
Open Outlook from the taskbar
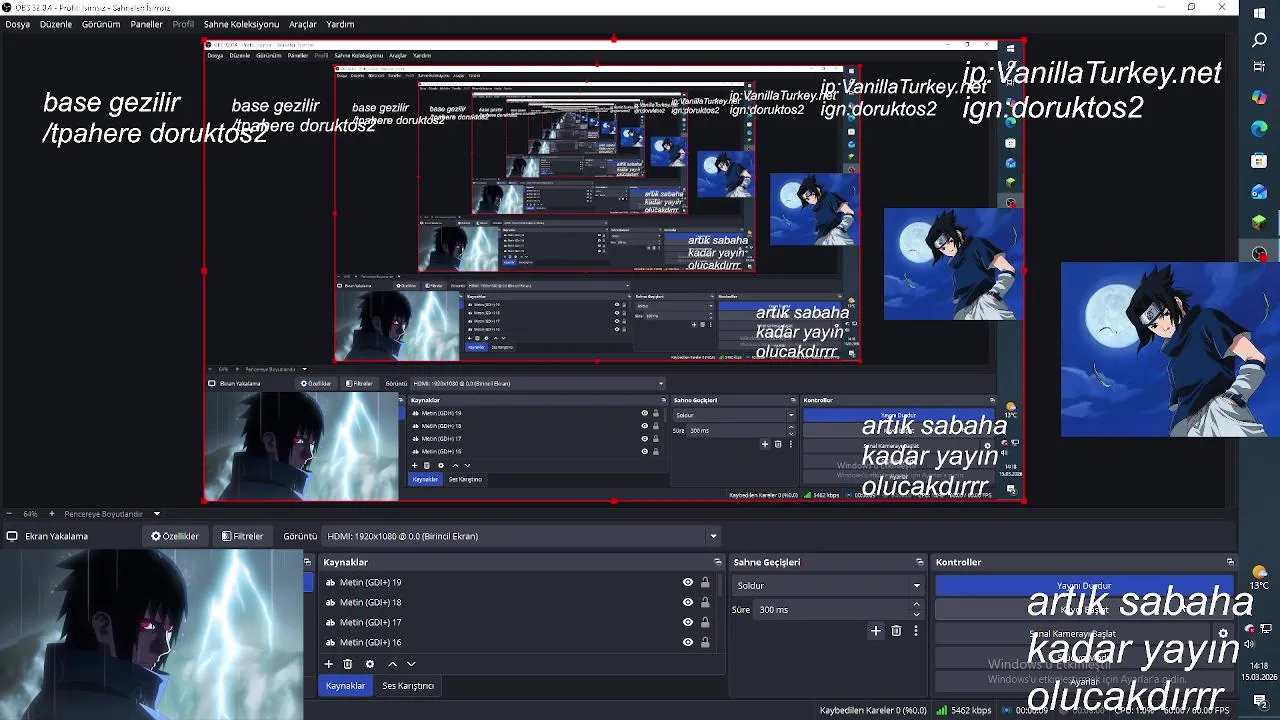click(1260, 191)
